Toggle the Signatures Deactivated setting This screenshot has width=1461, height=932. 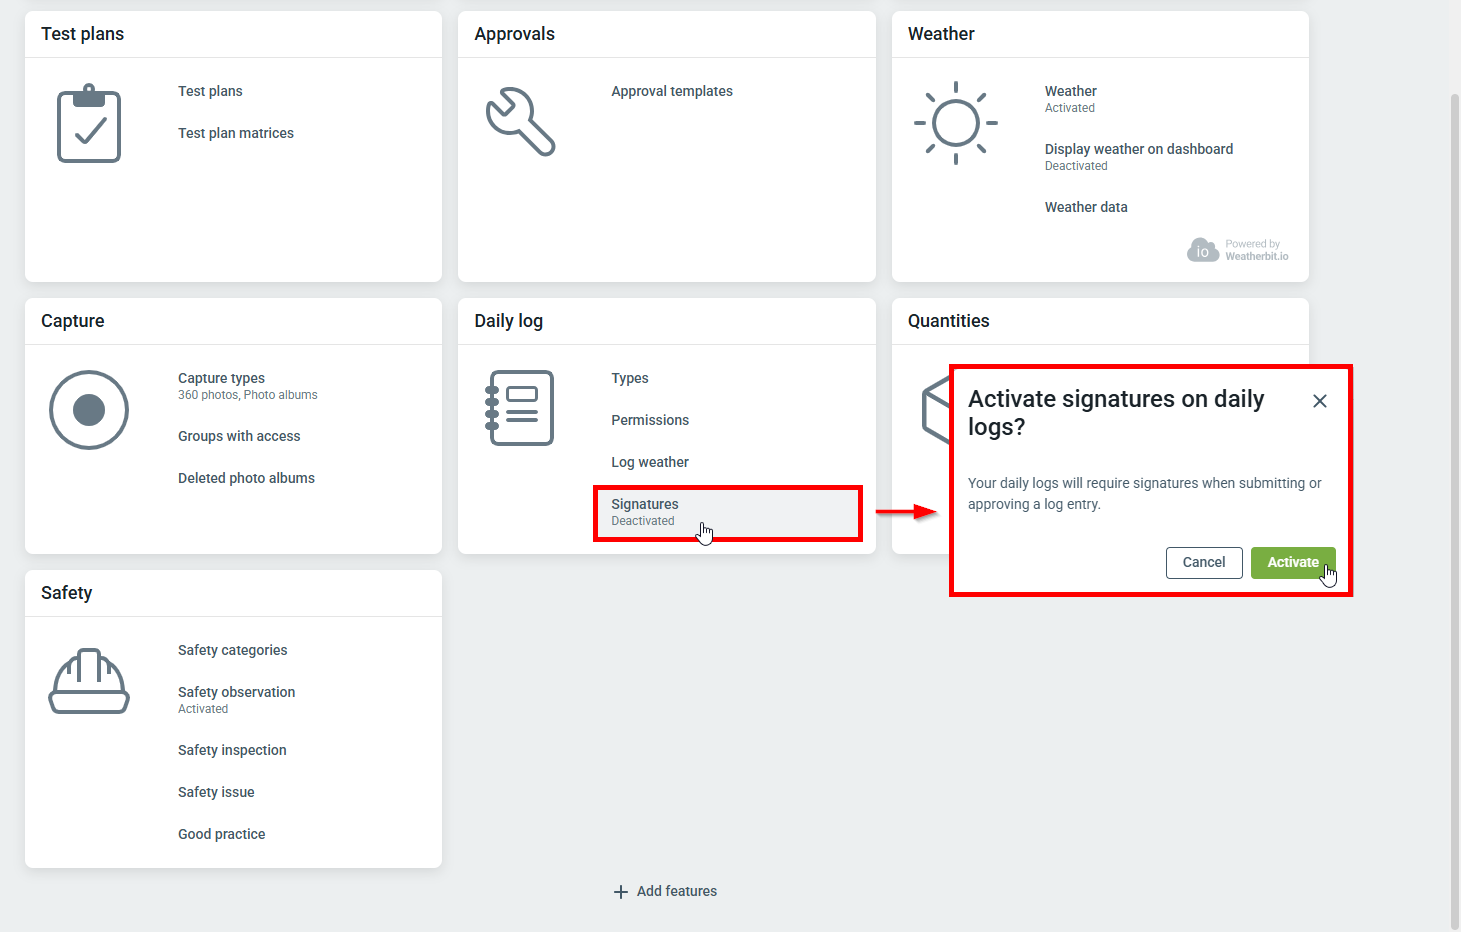[x=645, y=512]
